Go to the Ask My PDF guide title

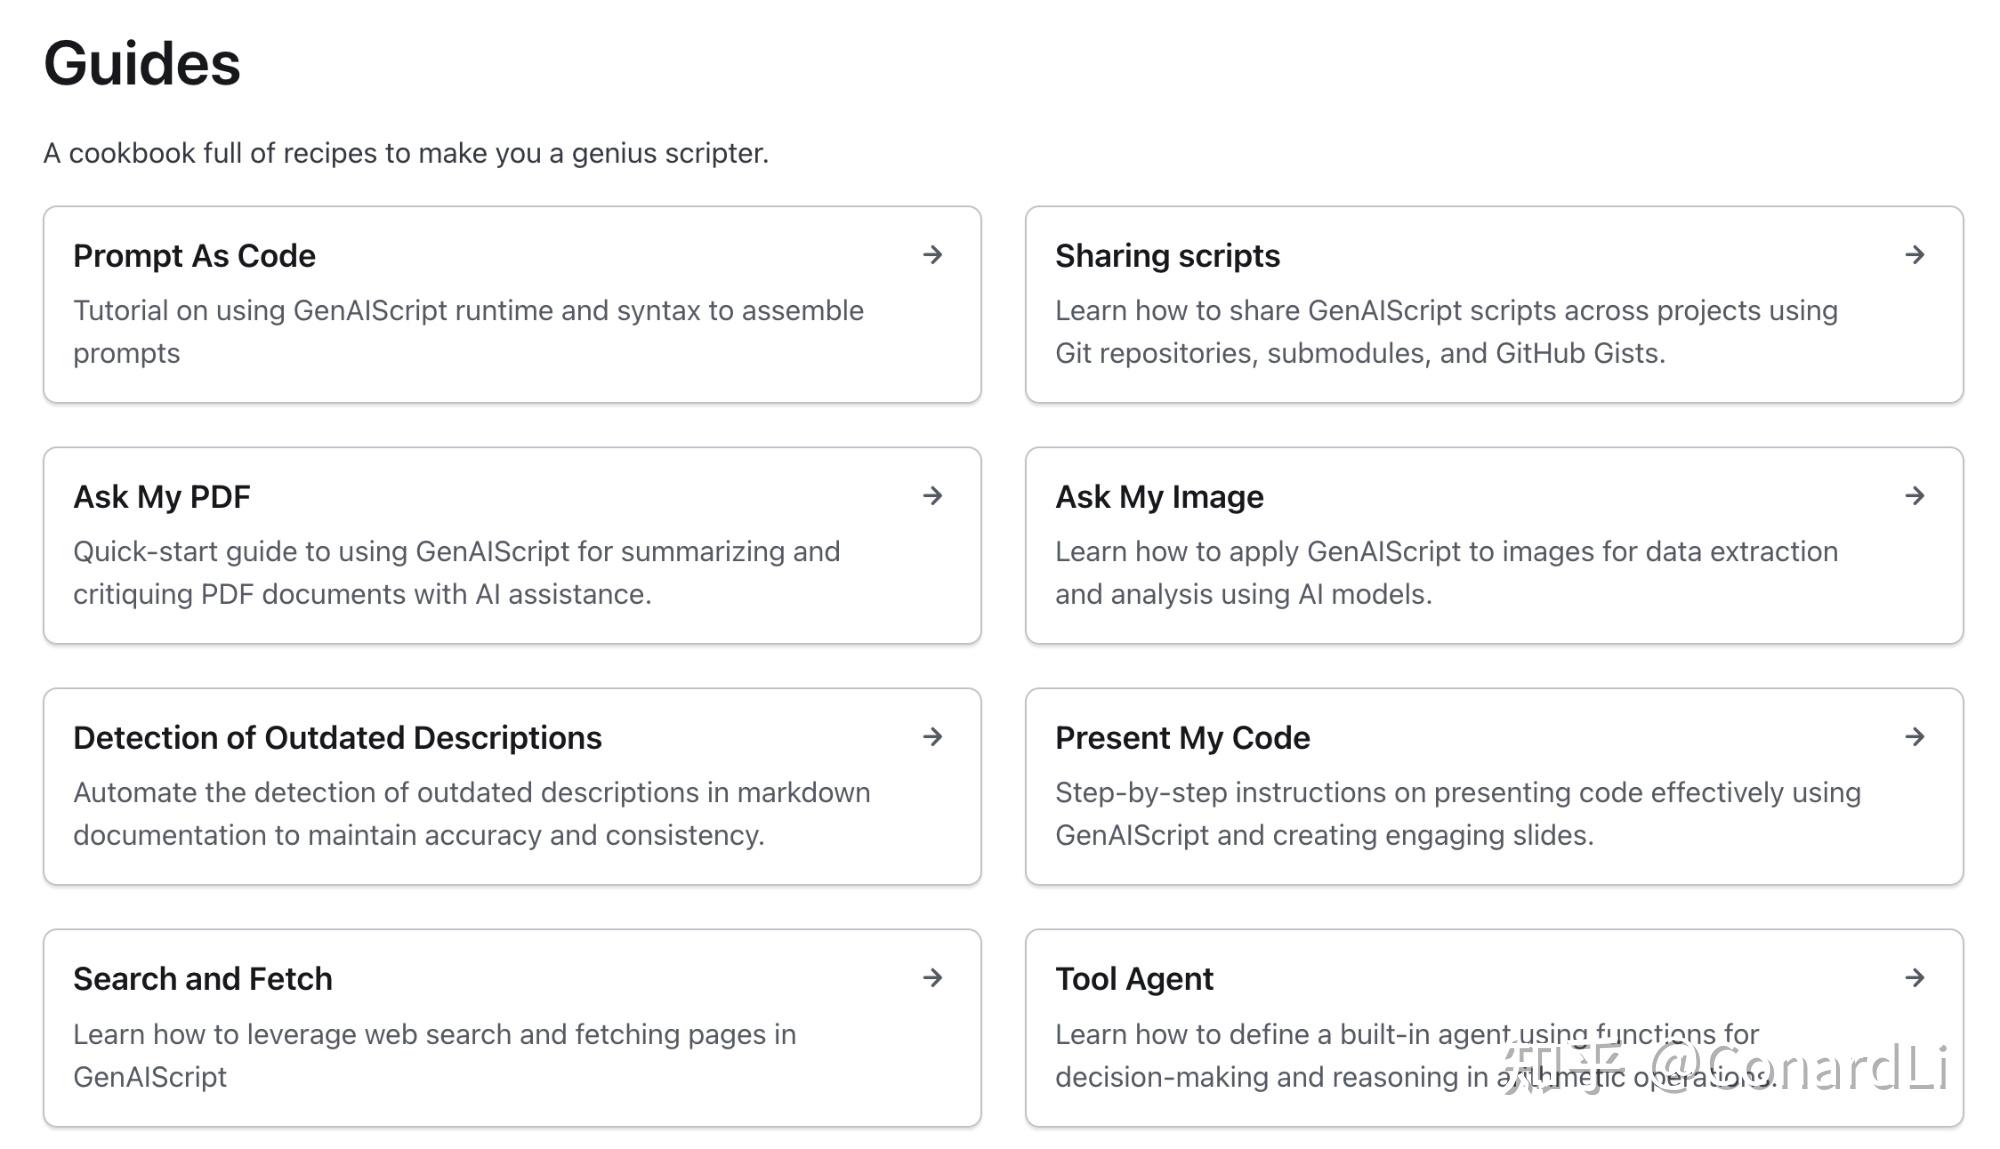tap(162, 497)
